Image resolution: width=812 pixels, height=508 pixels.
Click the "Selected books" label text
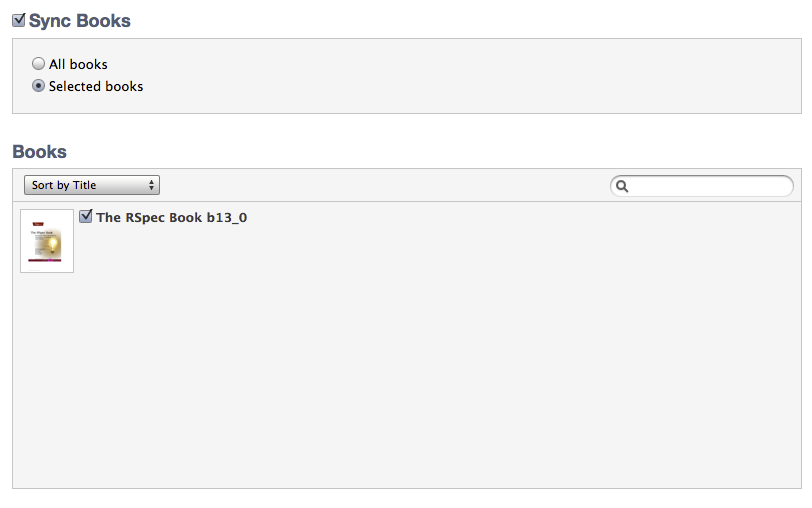(96, 86)
